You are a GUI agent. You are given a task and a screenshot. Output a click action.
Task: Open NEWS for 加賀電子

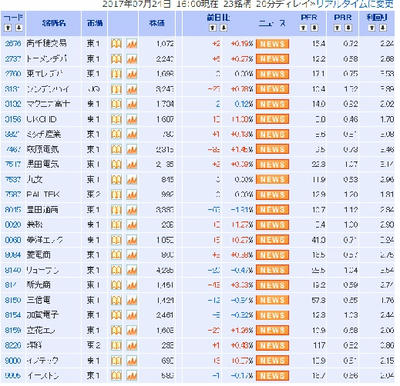(x=272, y=315)
